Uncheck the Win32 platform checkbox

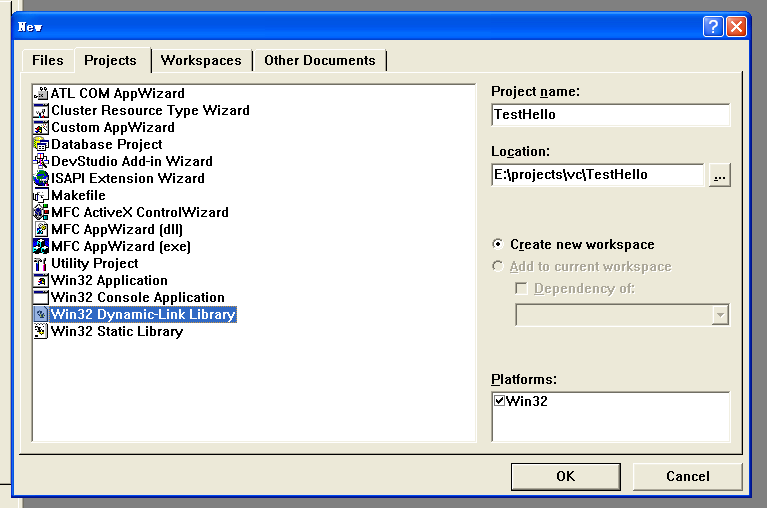coord(499,401)
